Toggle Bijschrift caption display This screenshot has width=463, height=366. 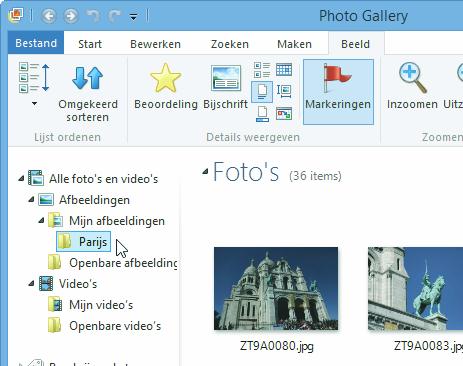pos(225,87)
